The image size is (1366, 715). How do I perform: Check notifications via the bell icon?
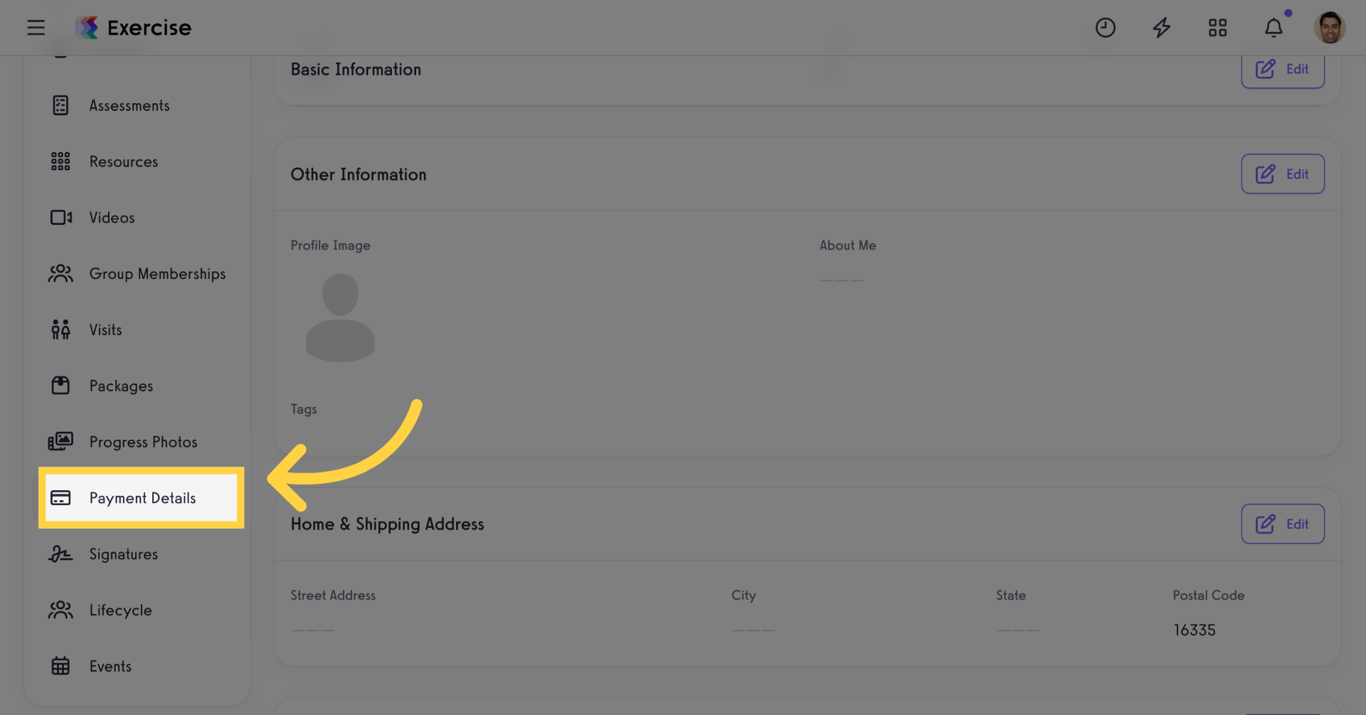pos(1273,27)
